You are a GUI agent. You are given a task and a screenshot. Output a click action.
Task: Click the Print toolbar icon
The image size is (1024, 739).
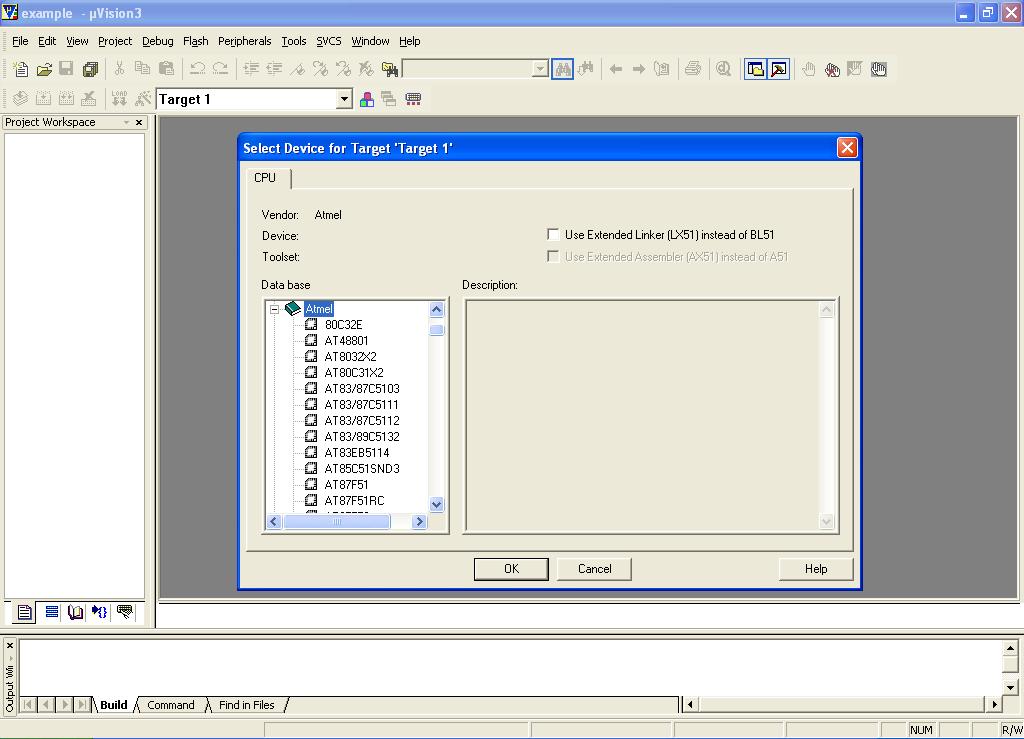(x=693, y=69)
